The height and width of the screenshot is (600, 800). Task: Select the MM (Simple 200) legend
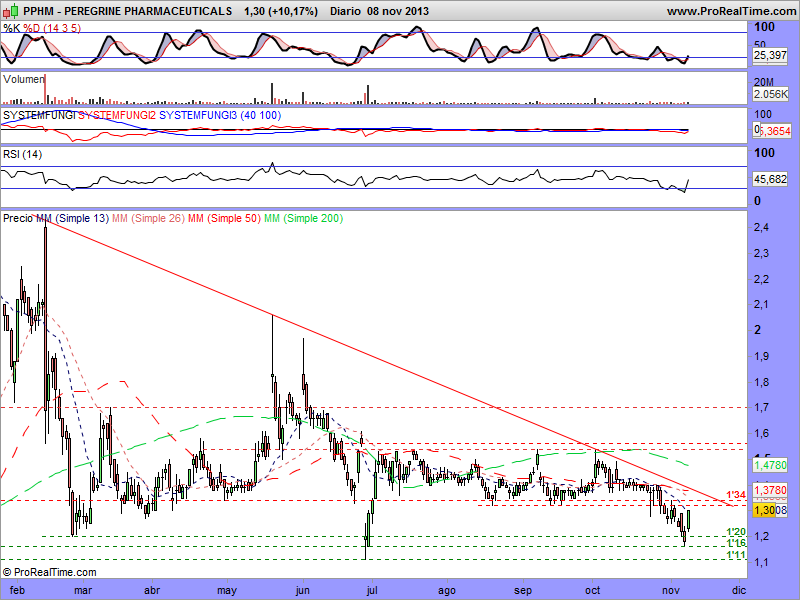tap(304, 218)
